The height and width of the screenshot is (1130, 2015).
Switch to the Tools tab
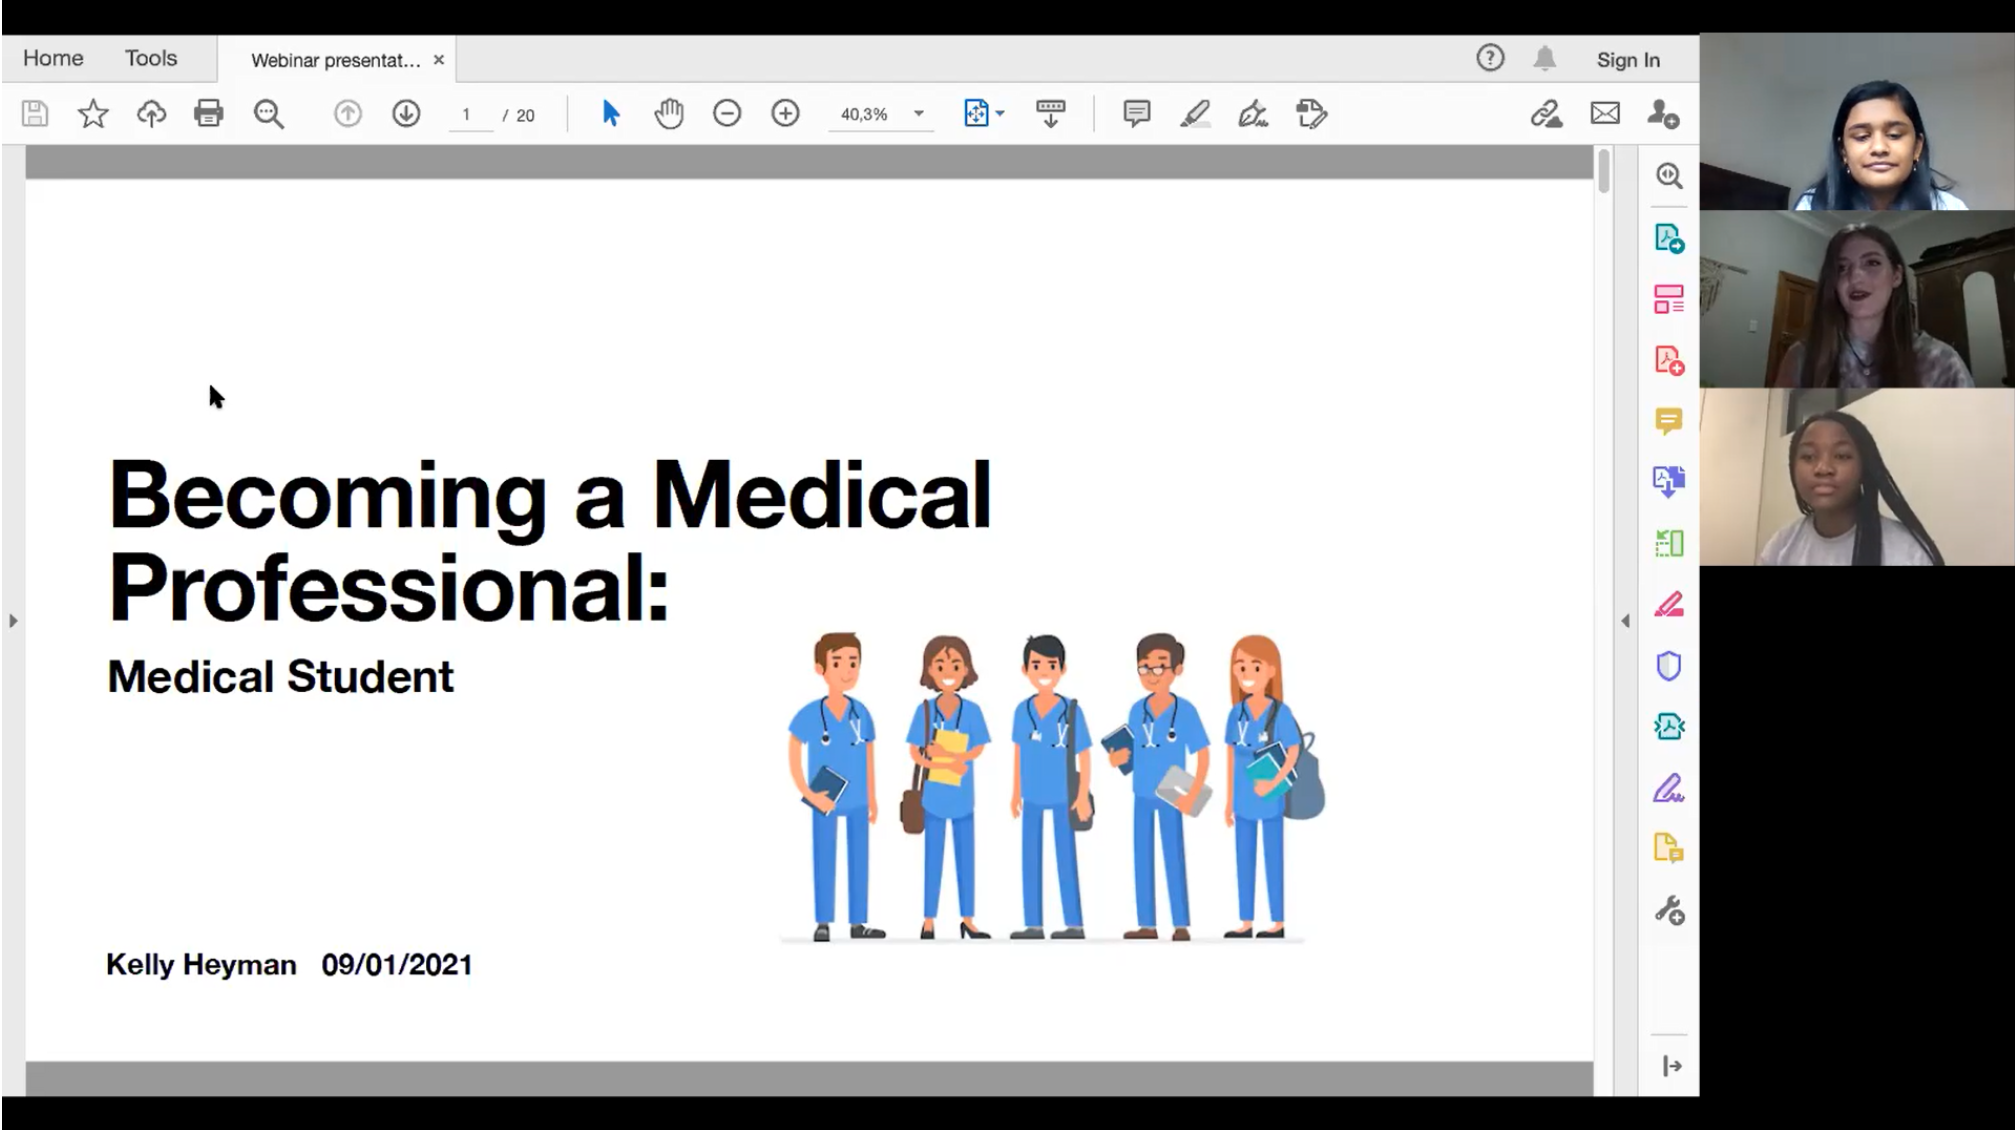(151, 58)
